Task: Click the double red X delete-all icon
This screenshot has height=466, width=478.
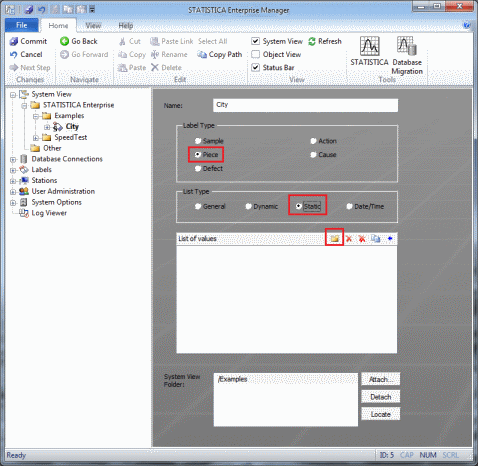Action: coord(362,239)
